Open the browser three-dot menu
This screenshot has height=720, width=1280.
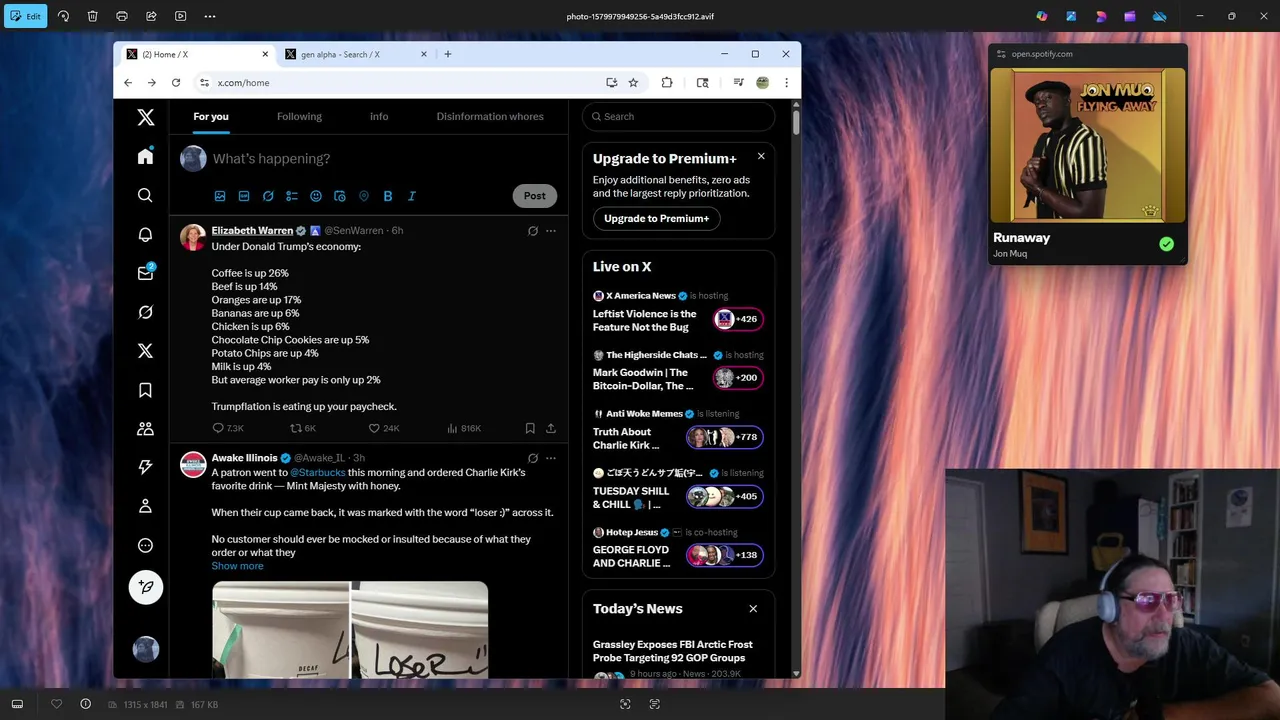coord(786,83)
